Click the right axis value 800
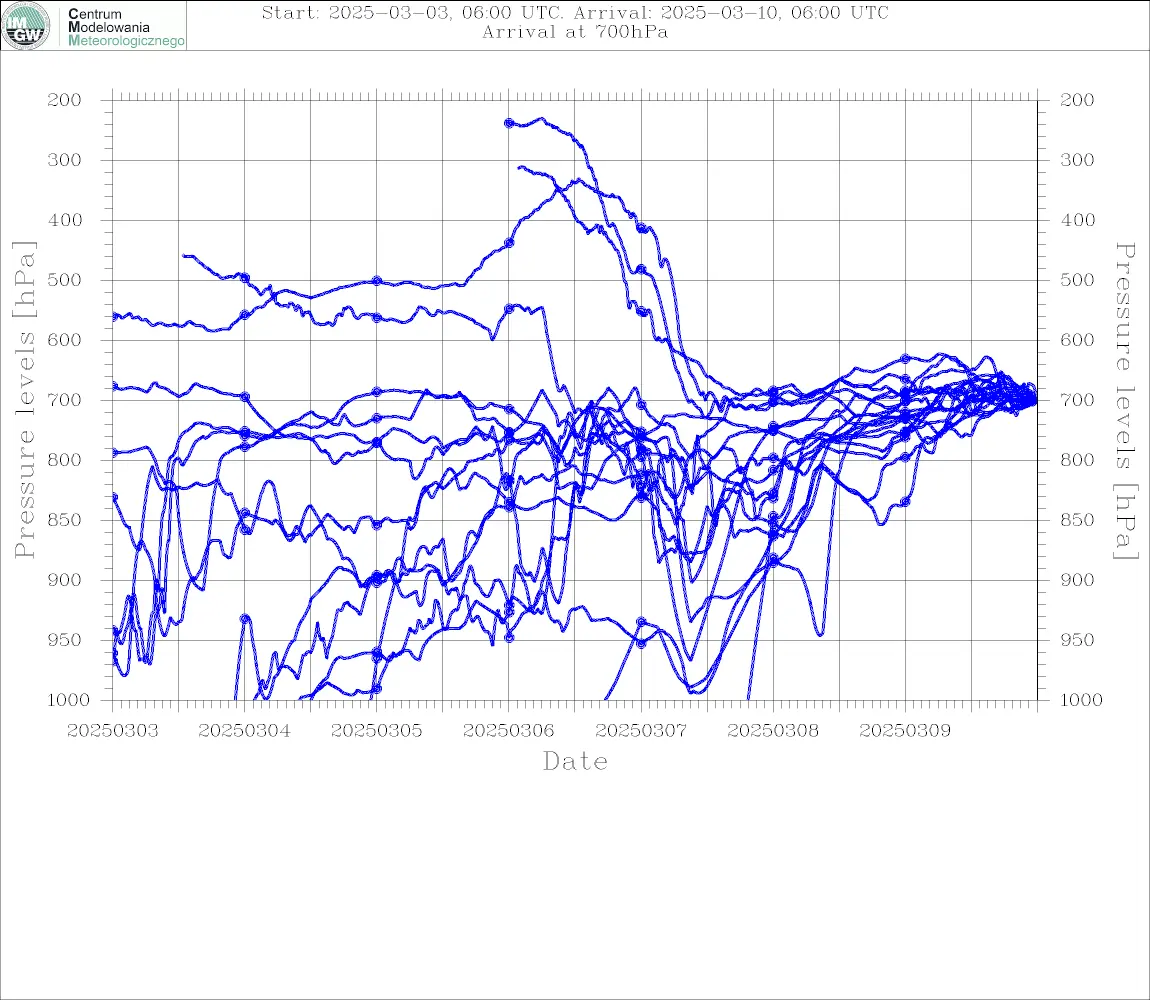The height and width of the screenshot is (1000, 1150). 1077,460
